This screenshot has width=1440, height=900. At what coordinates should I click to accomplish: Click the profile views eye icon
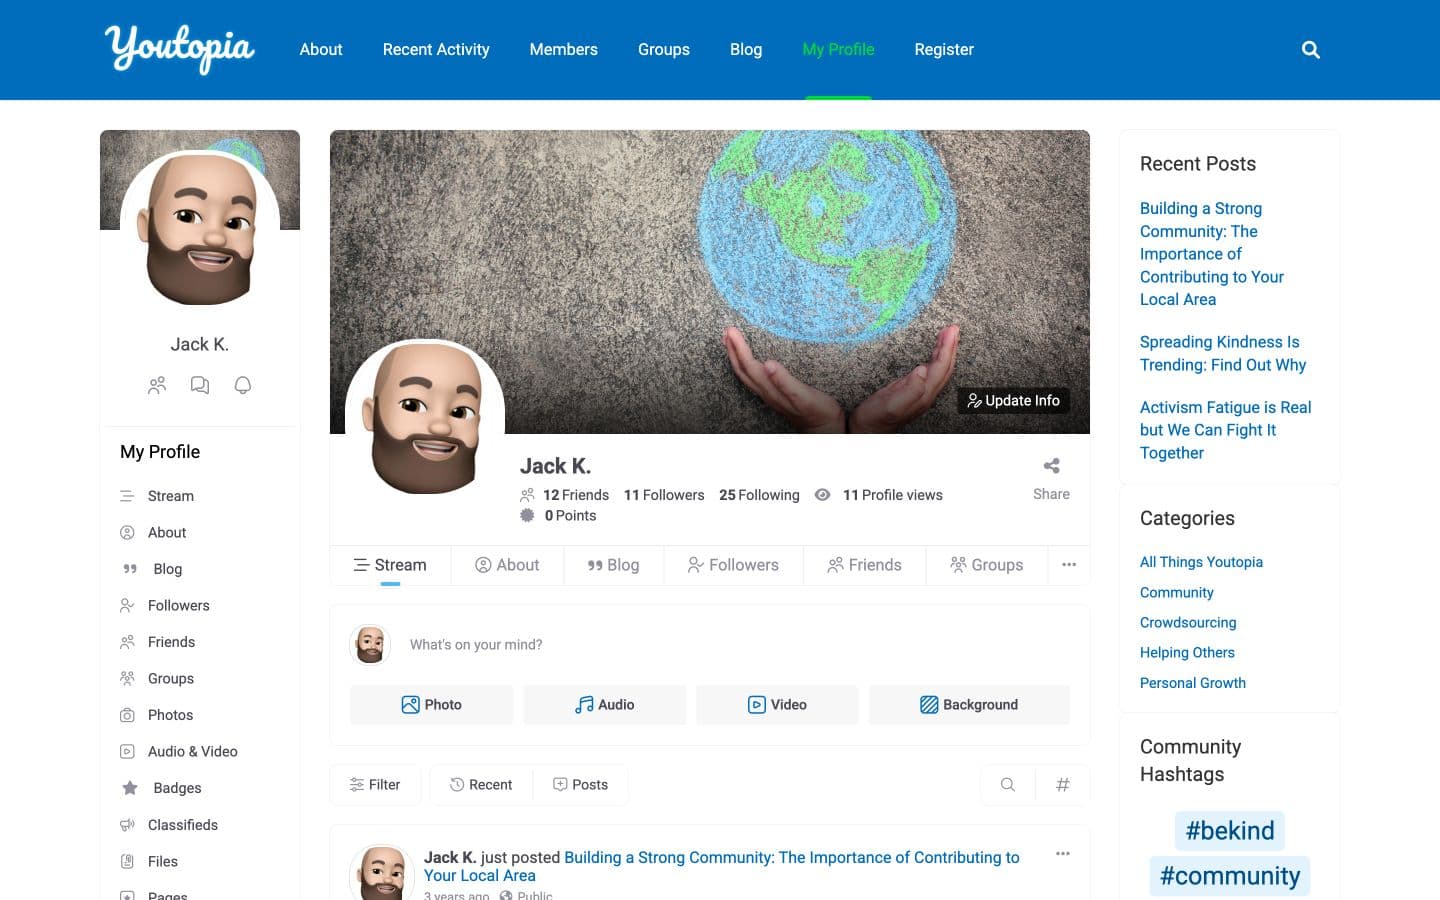point(822,495)
